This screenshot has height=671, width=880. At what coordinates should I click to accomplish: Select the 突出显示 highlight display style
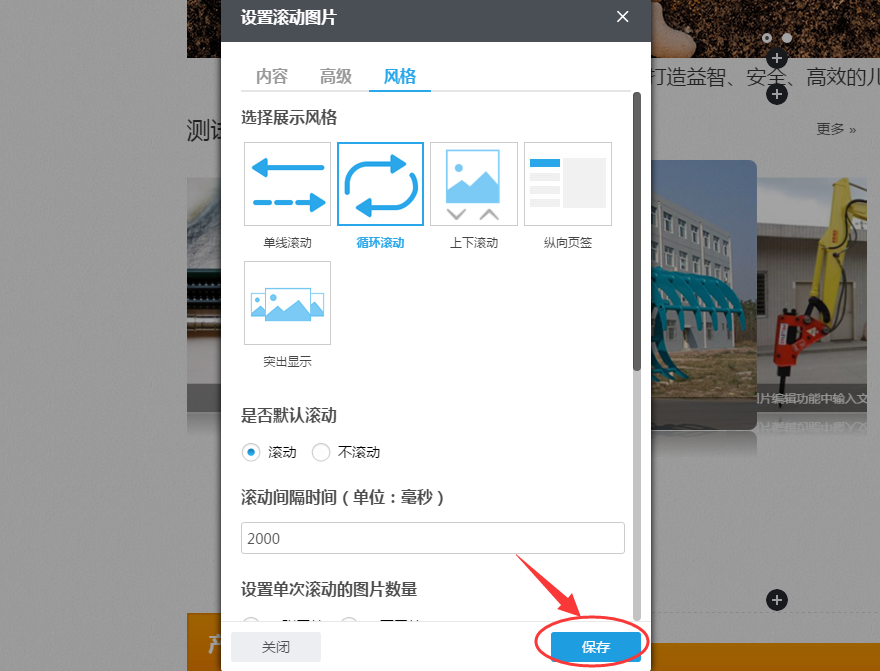tap(287, 303)
